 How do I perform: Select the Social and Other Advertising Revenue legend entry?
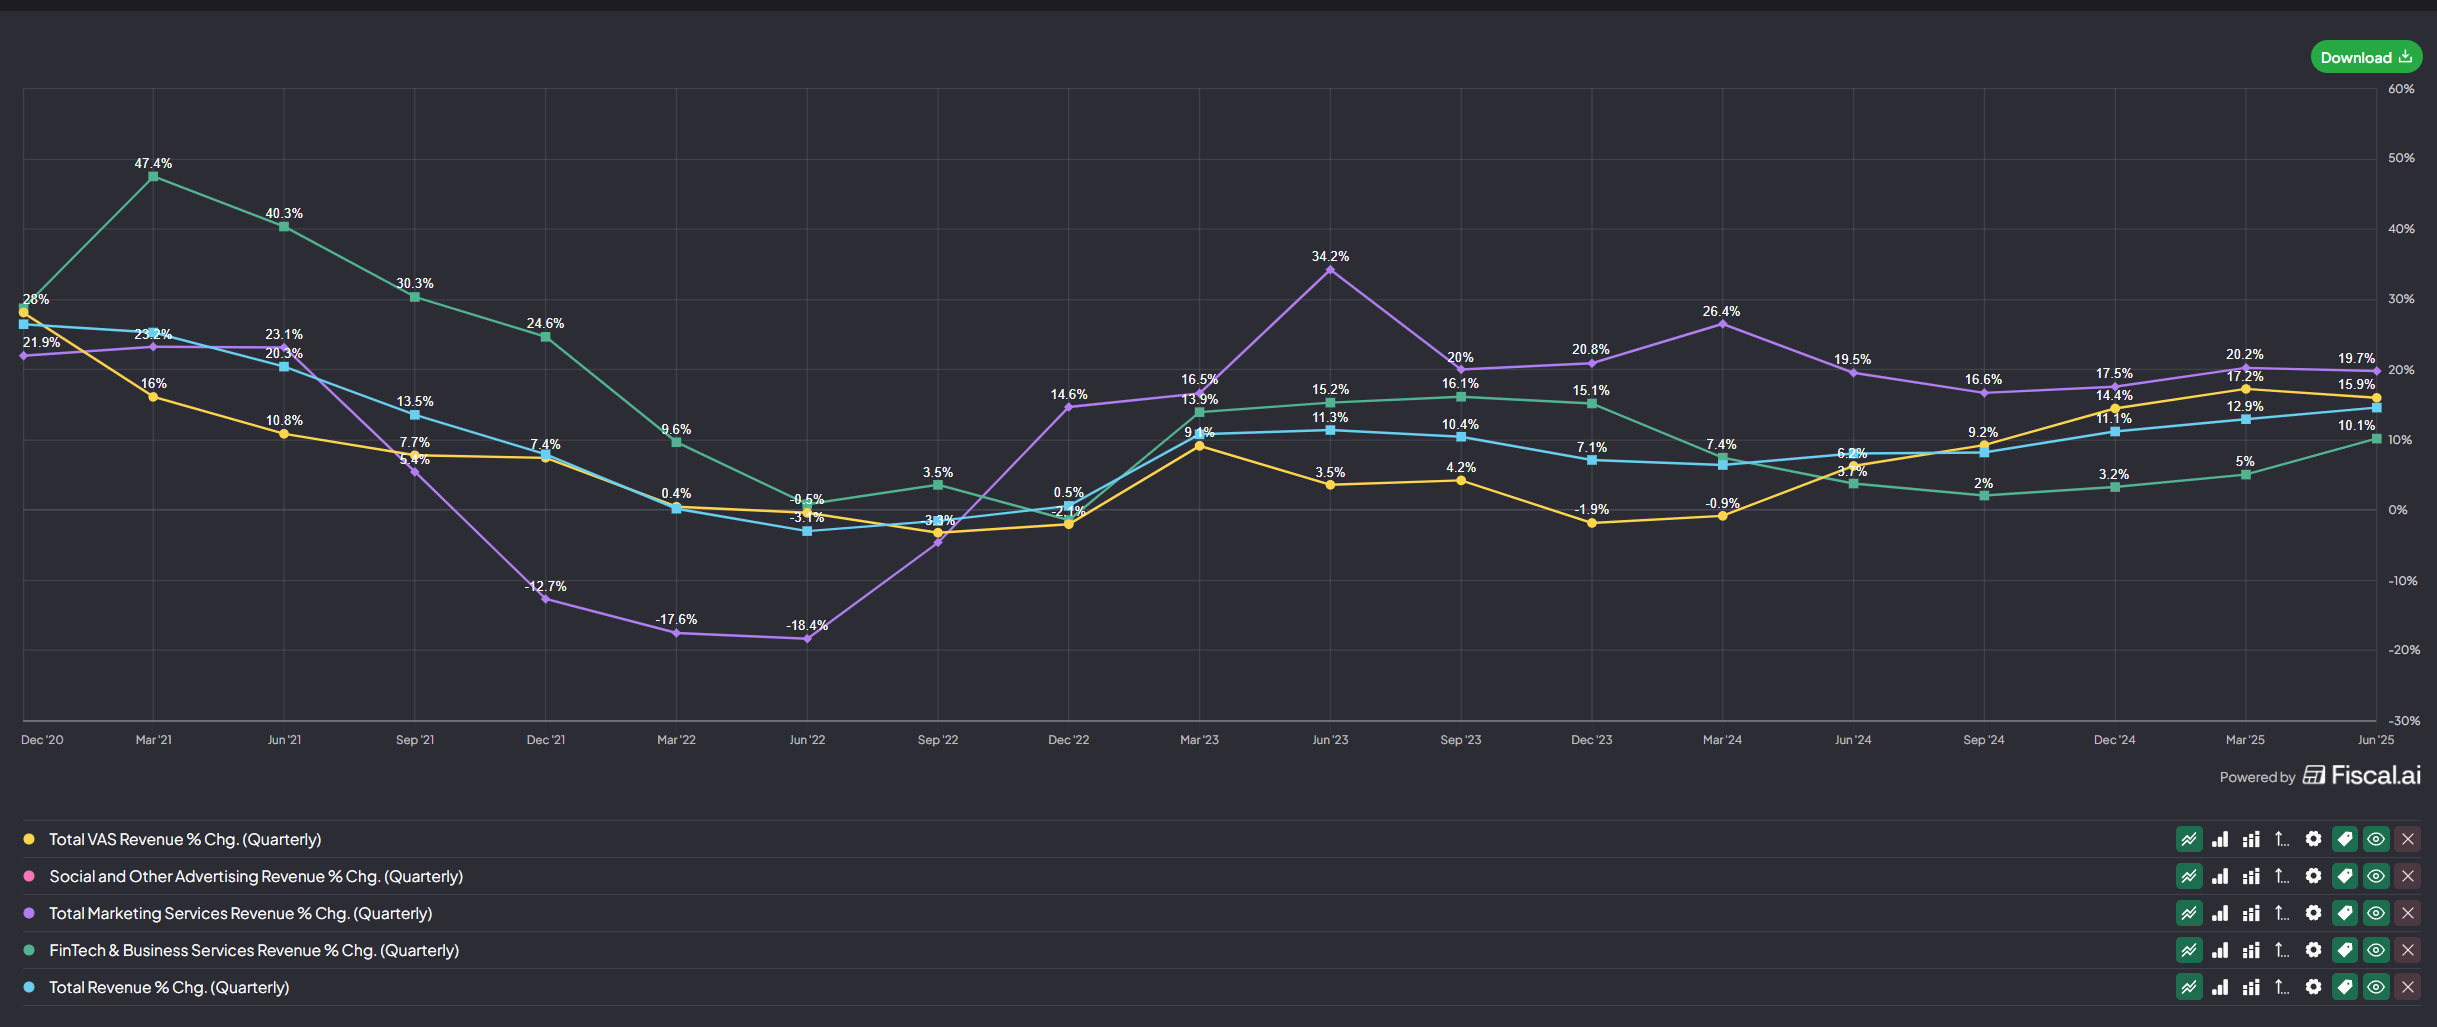[x=256, y=876]
